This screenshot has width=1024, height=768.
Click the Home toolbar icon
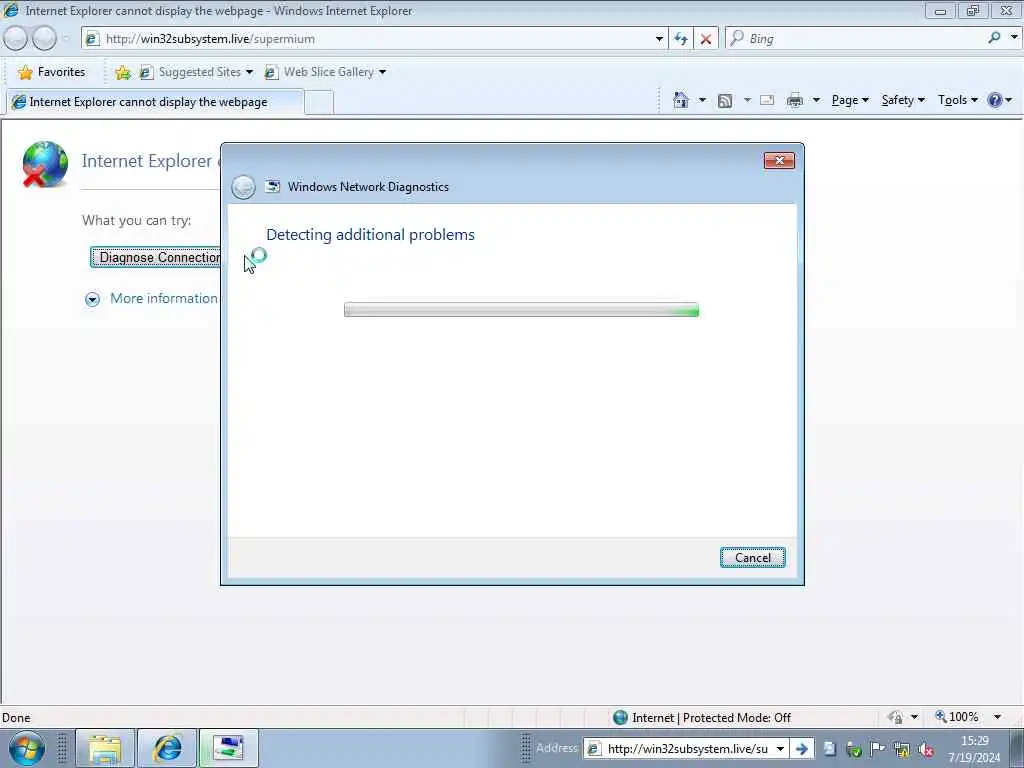pyautogui.click(x=680, y=100)
